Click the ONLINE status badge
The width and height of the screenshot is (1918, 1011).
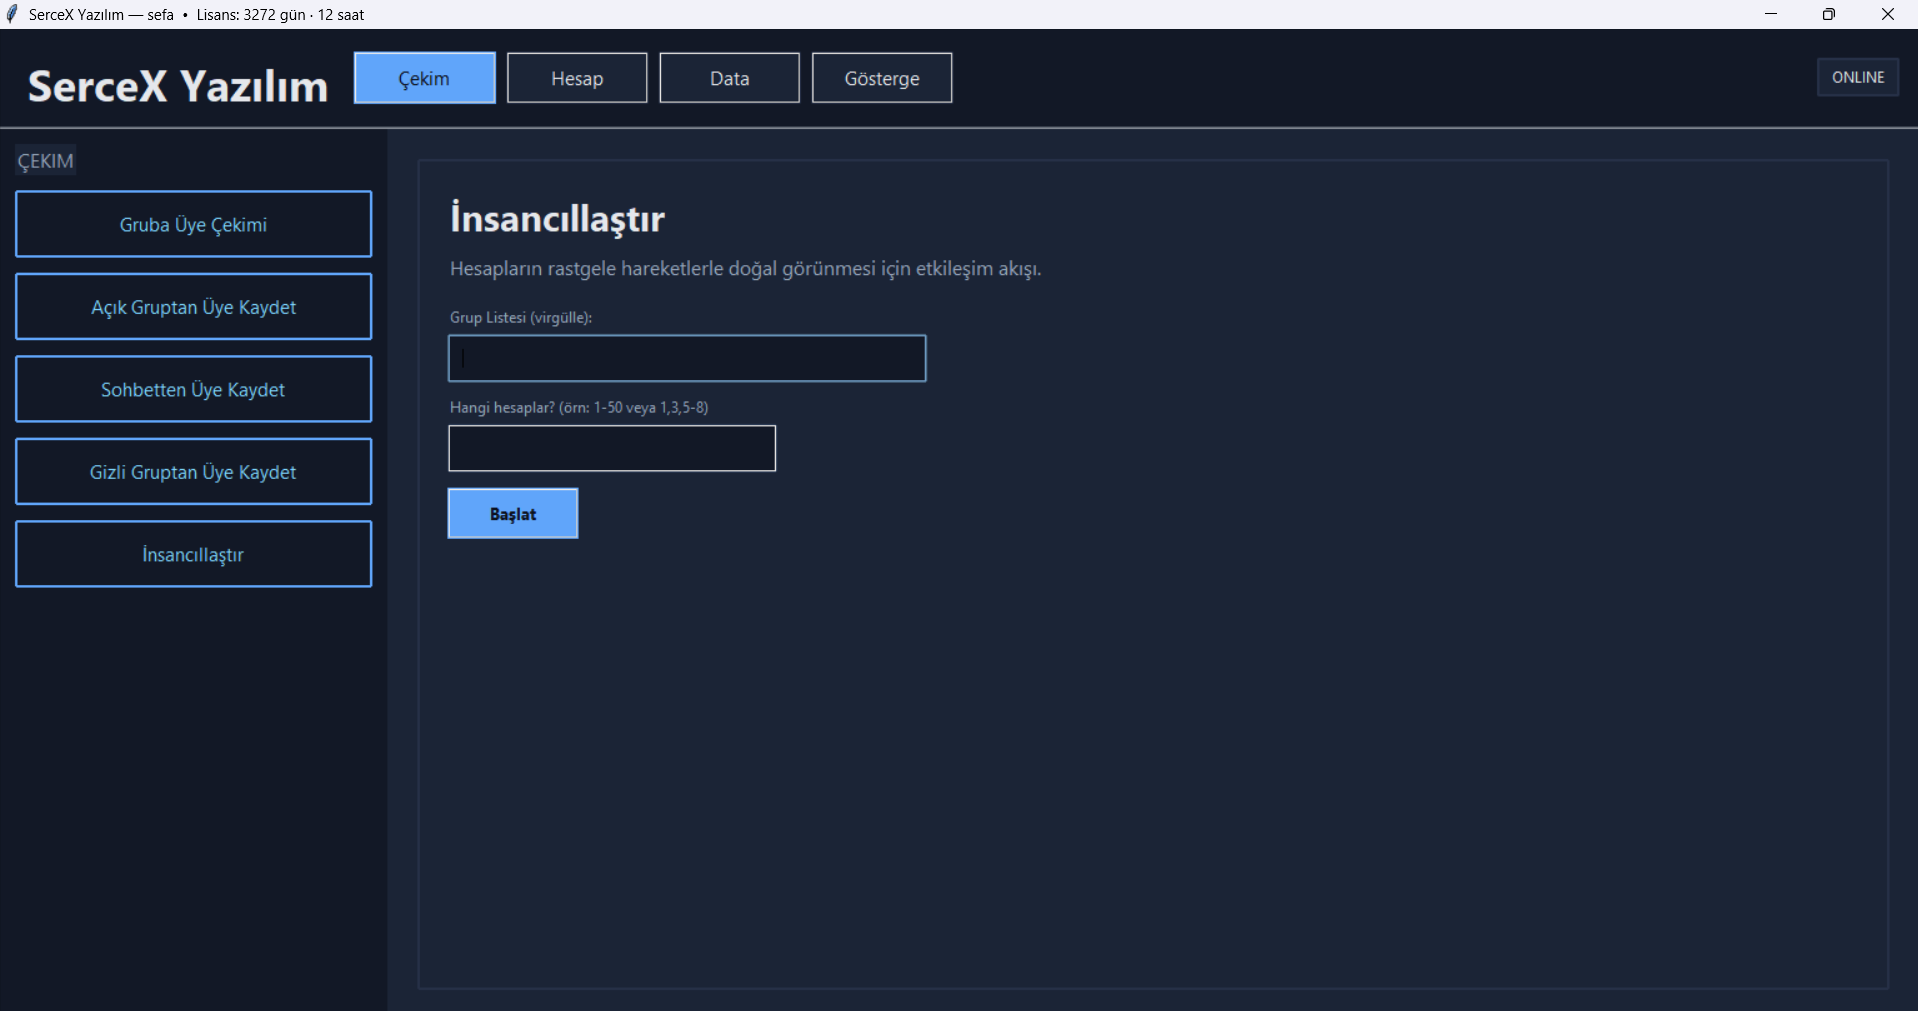1857,77
